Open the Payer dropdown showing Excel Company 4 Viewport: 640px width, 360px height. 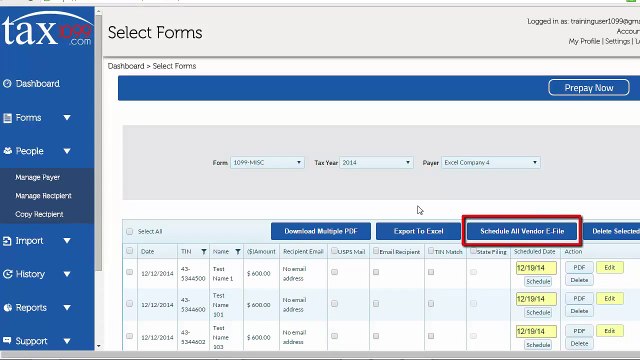pyautogui.click(x=491, y=162)
